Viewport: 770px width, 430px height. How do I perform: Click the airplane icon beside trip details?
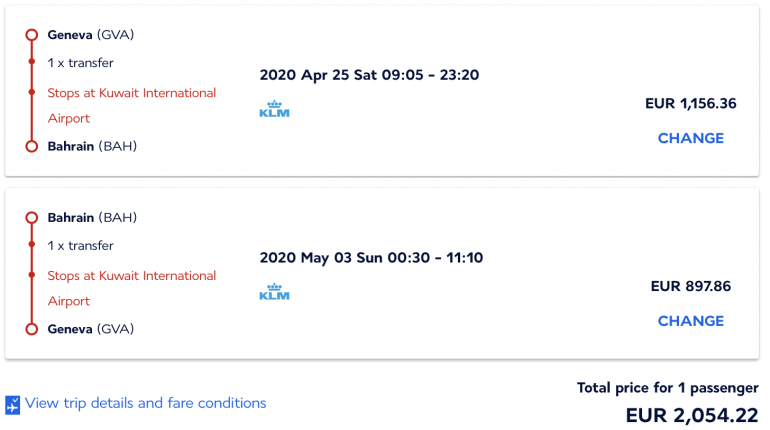[x=13, y=405]
